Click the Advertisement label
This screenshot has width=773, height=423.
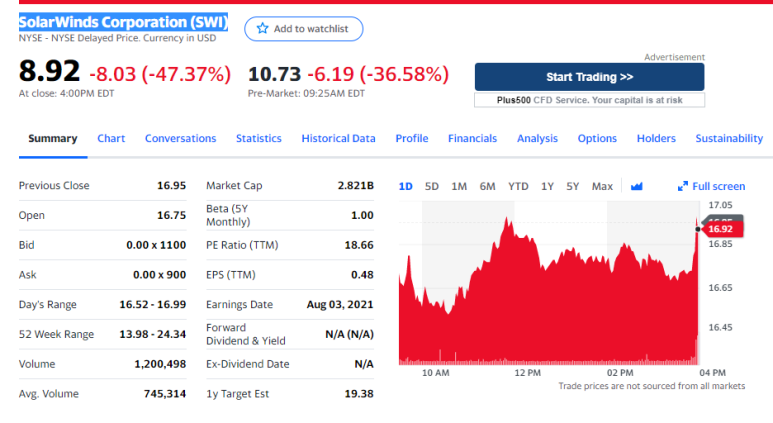(674, 57)
